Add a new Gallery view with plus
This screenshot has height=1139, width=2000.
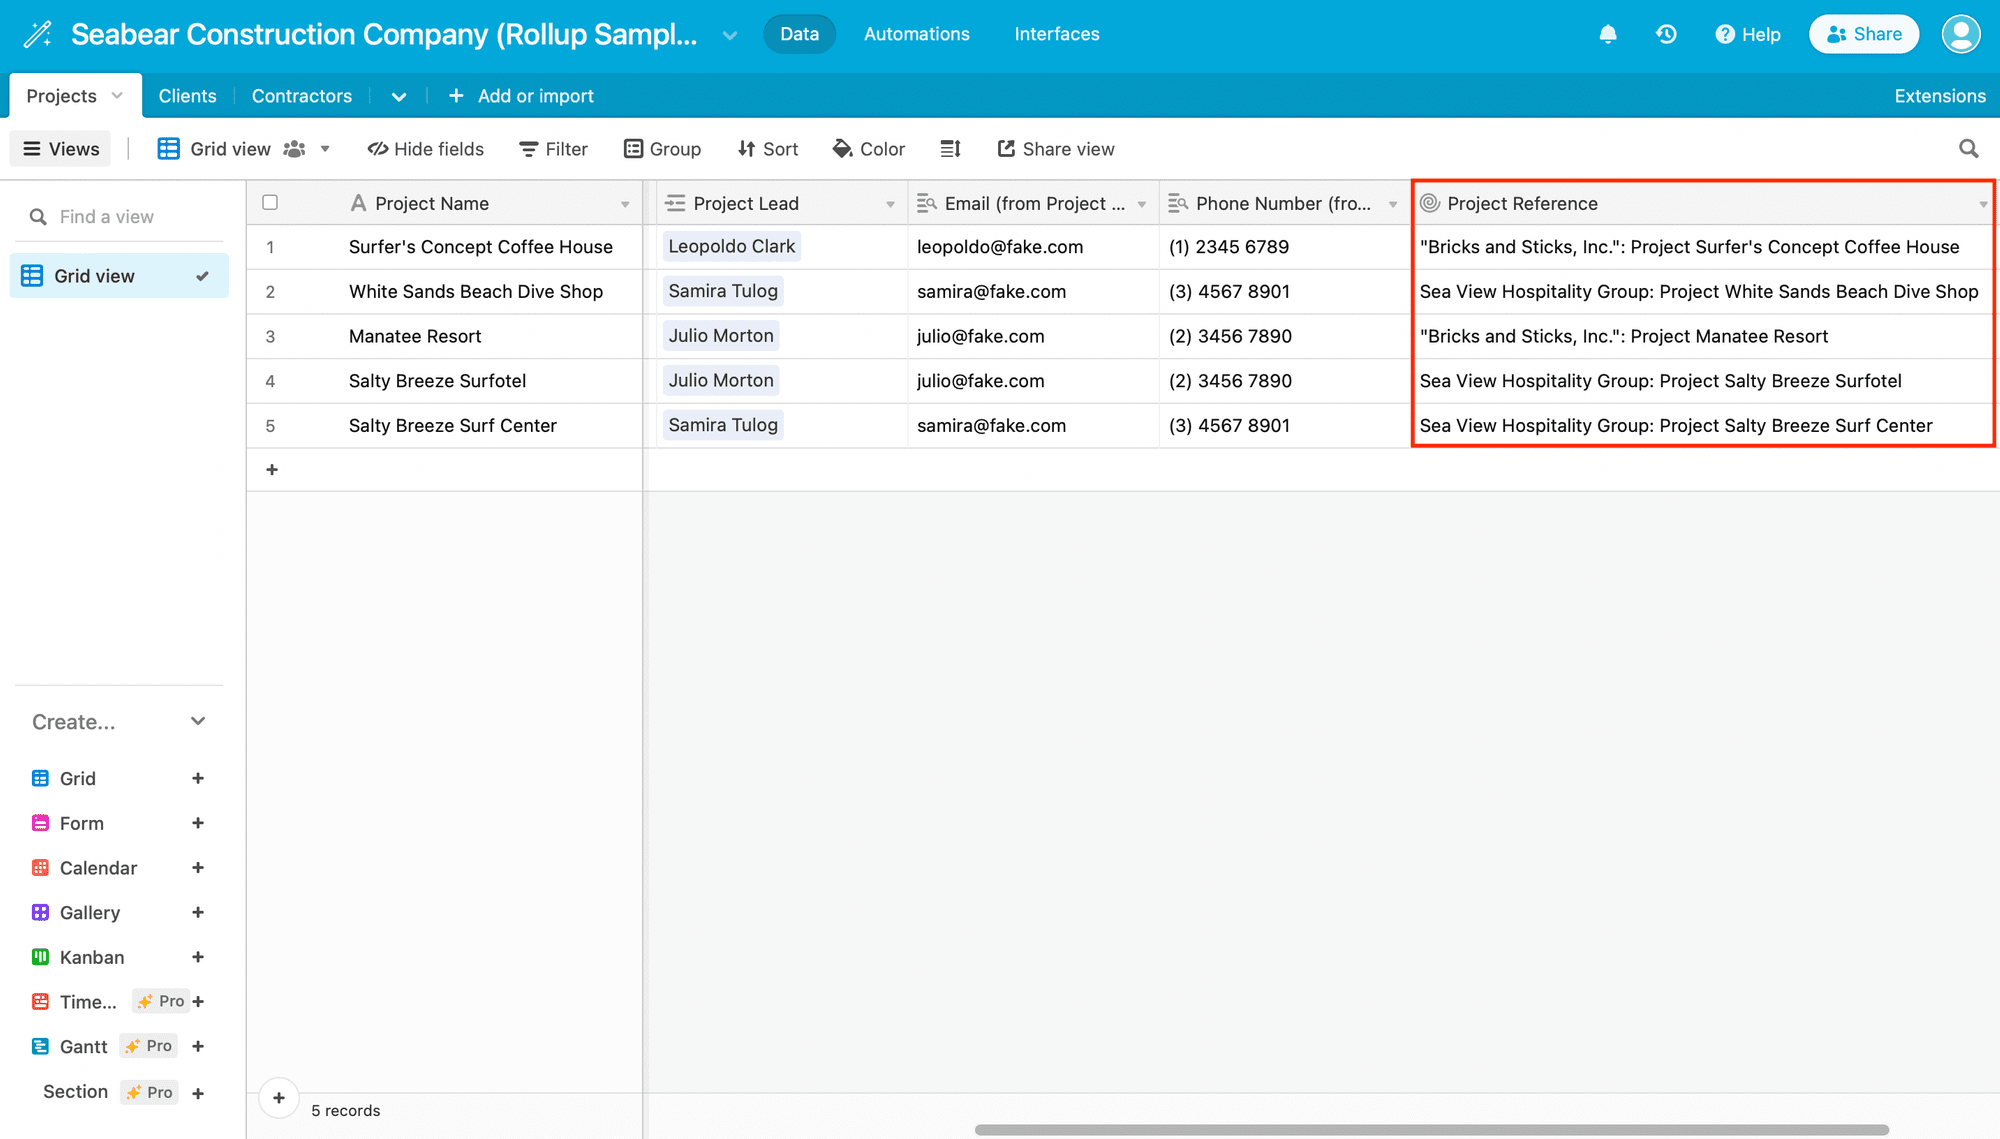tap(198, 912)
